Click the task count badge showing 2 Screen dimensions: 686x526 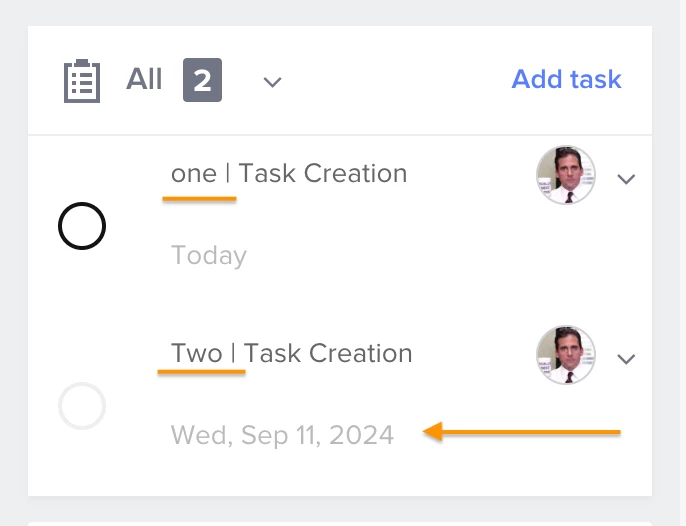[x=202, y=81]
